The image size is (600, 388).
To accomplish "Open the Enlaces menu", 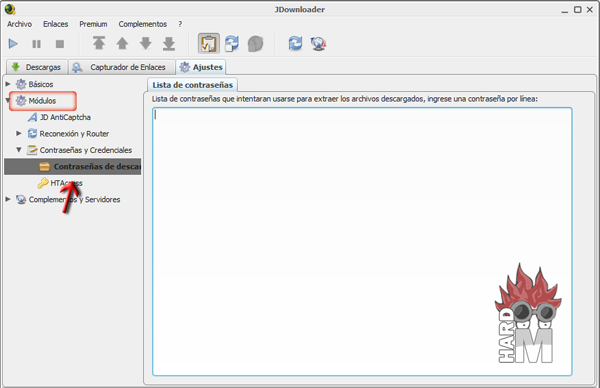I will (x=55, y=24).
